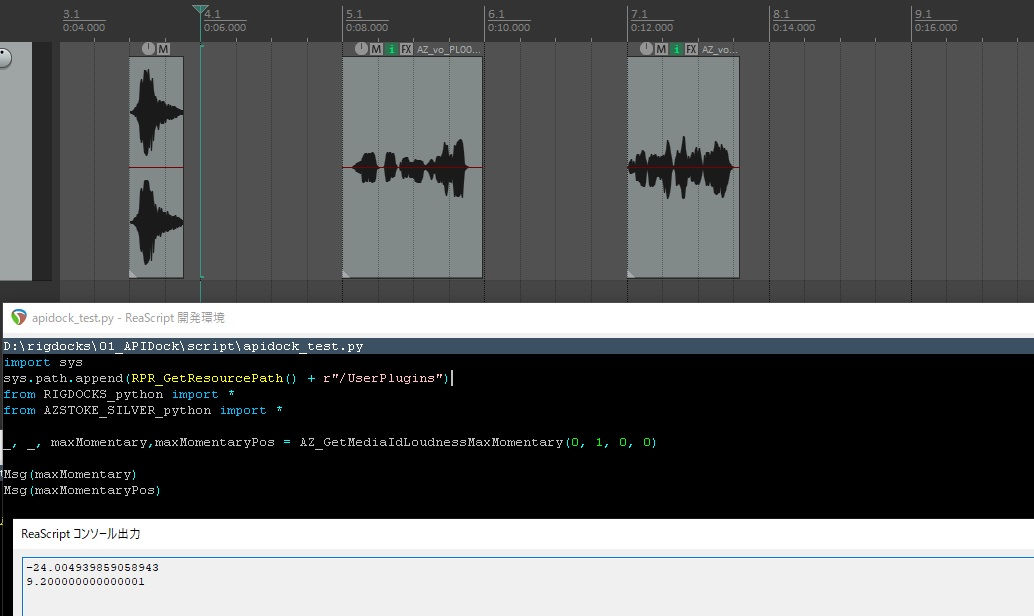The height and width of the screenshot is (616, 1034).
Task: Open the FX chain of the AZ_vo_PL00 item
Action: [407, 49]
